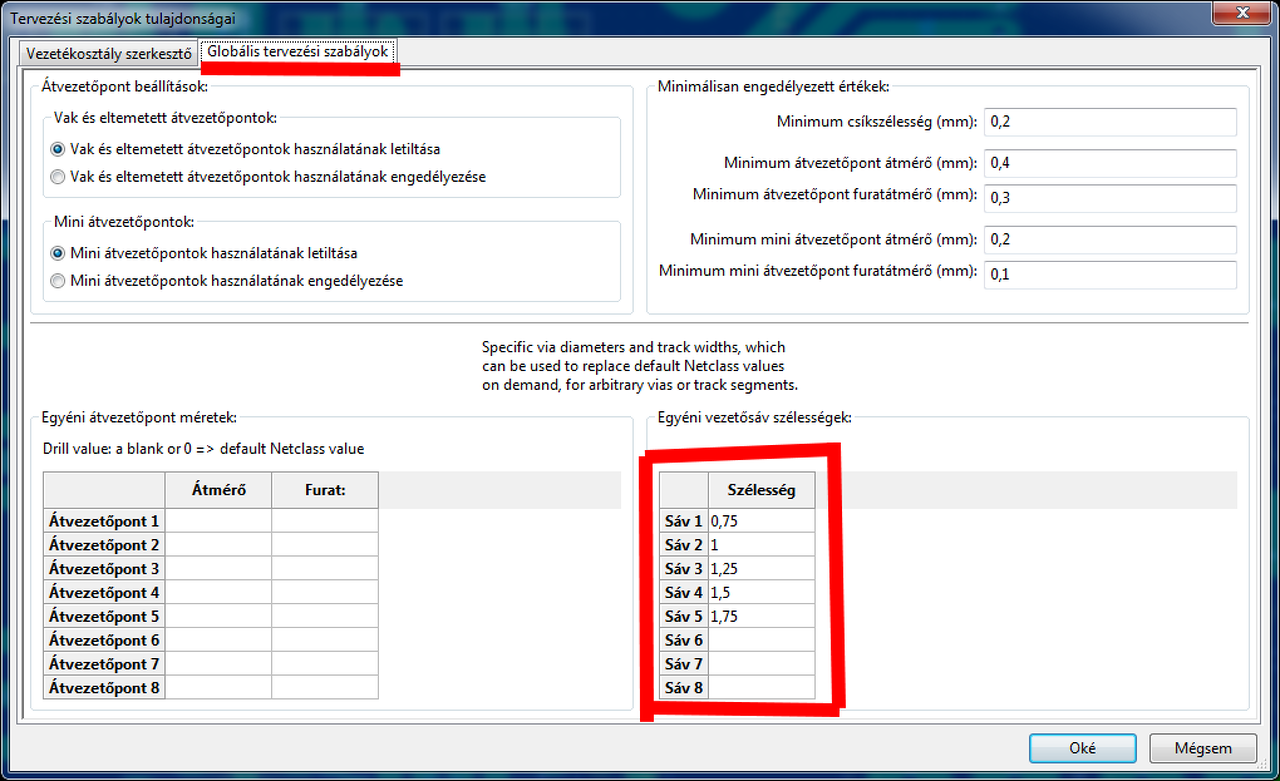The height and width of the screenshot is (781, 1280).
Task: Click the Szélesség column header
Action: click(762, 490)
